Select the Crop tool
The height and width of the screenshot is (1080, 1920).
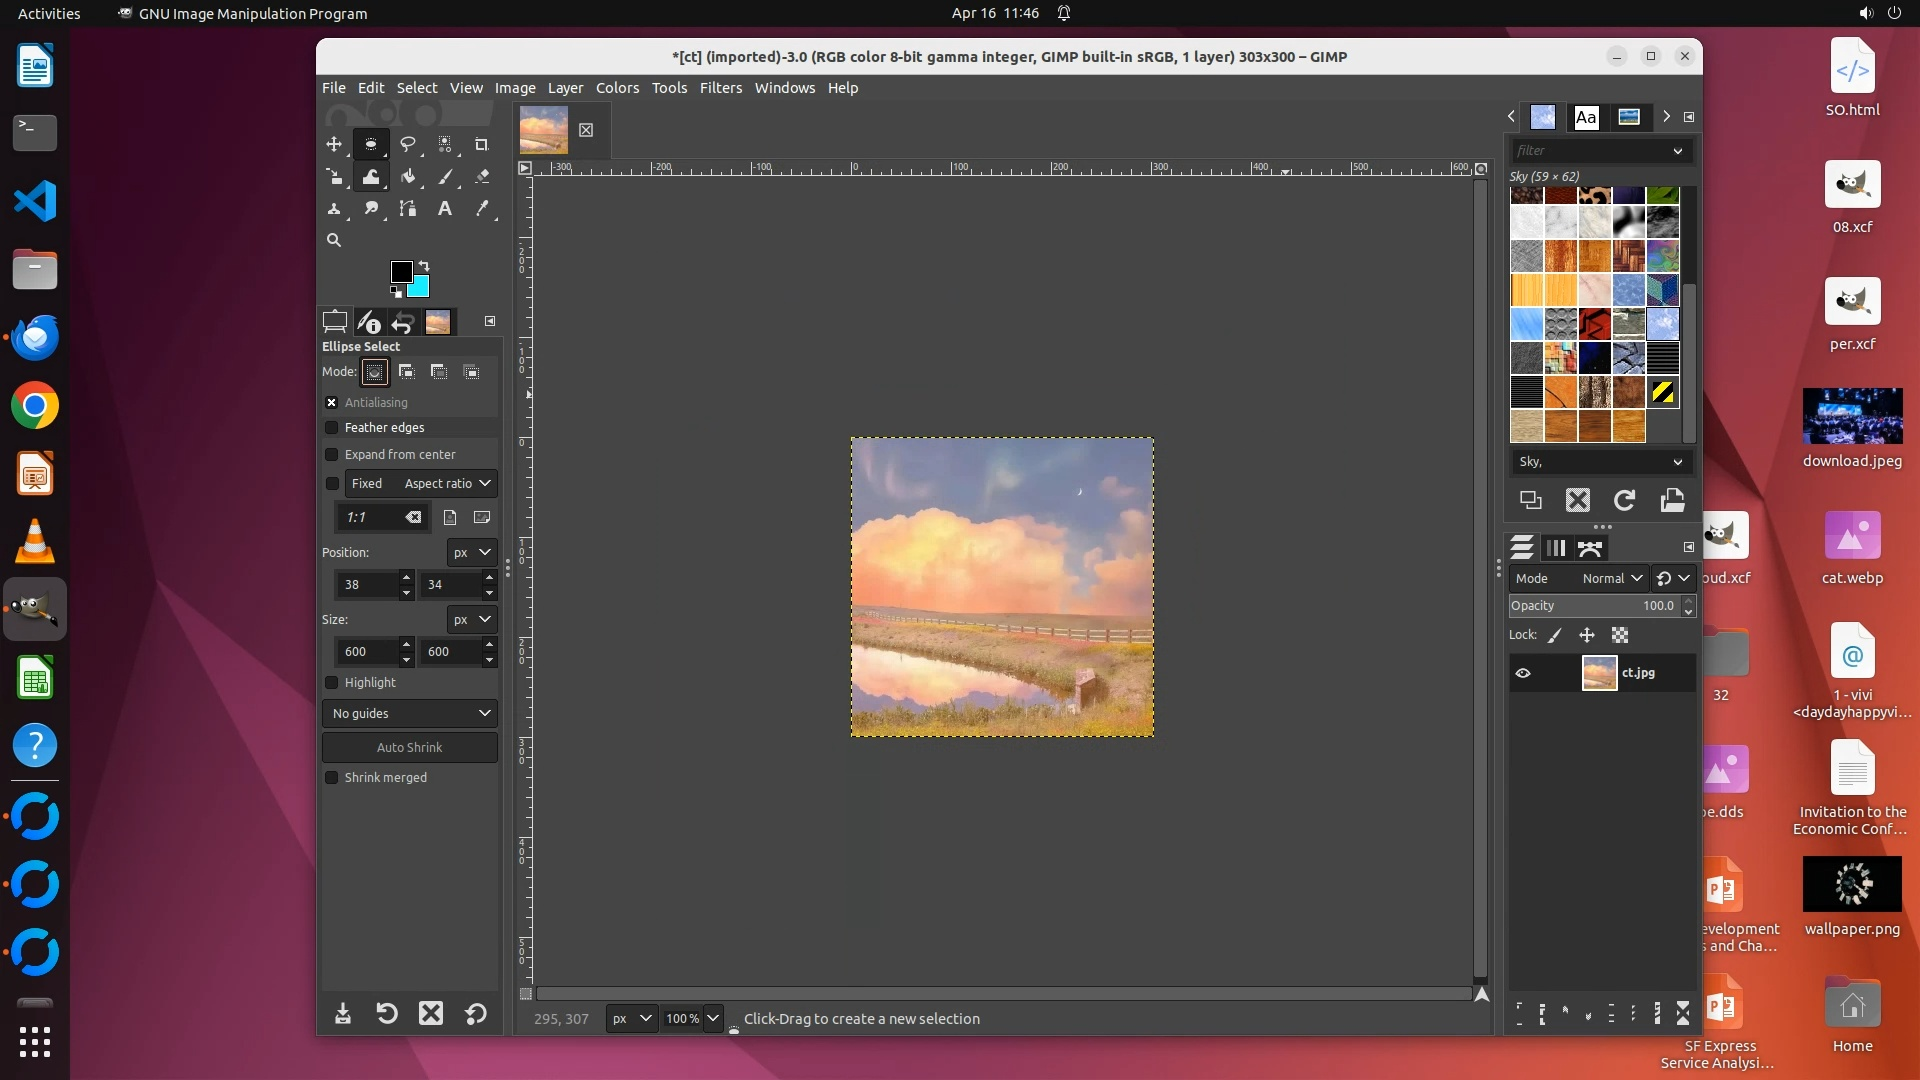coord(481,144)
